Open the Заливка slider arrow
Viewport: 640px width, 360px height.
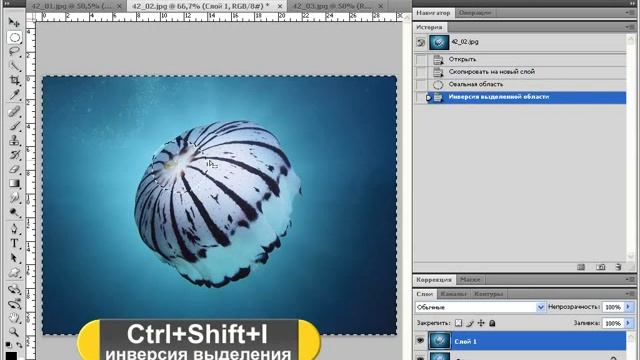pos(629,323)
